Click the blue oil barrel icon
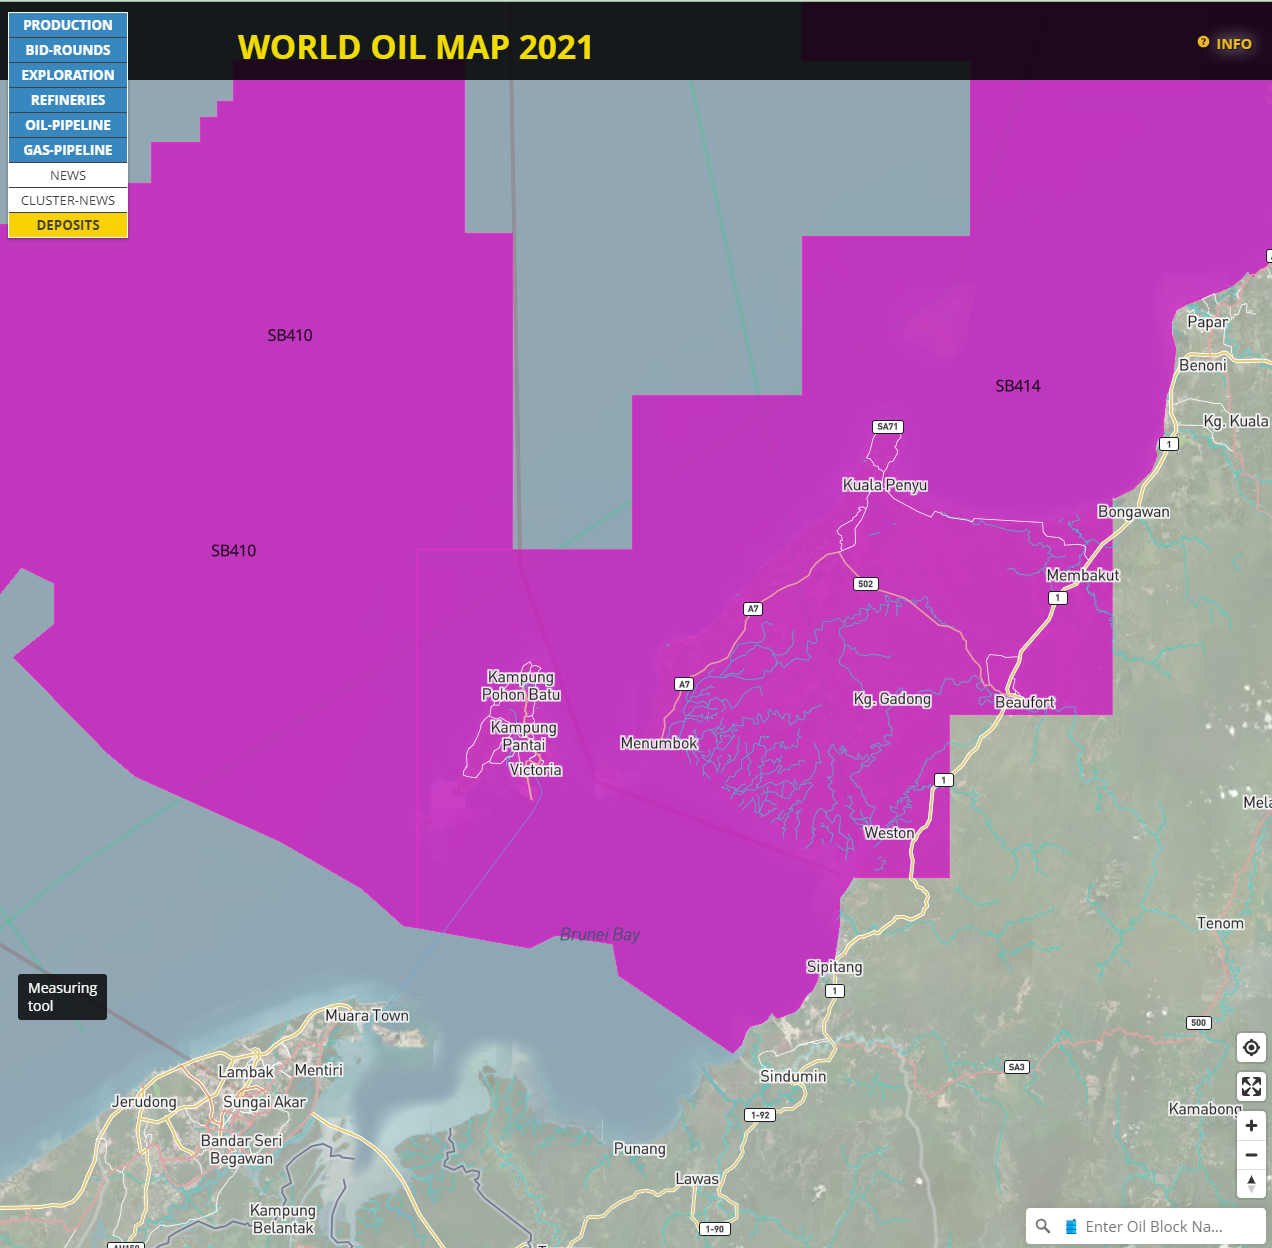The image size is (1272, 1248). (x=1071, y=1226)
